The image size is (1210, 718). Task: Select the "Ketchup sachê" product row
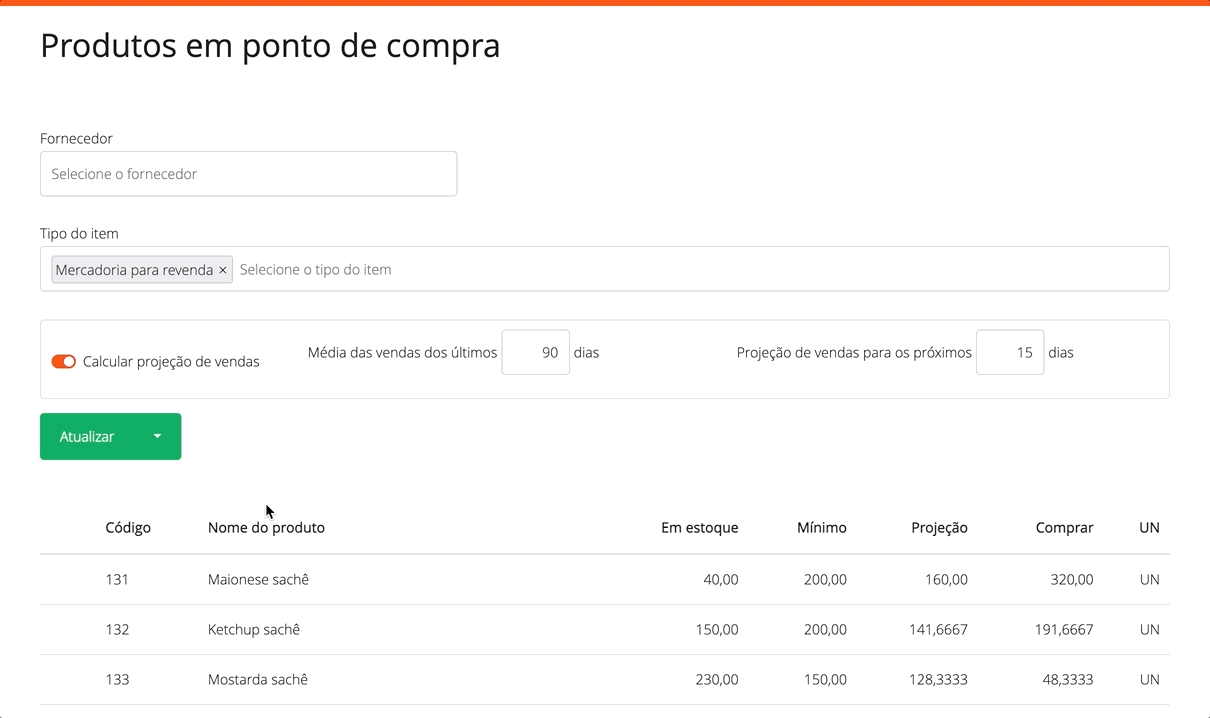(255, 629)
